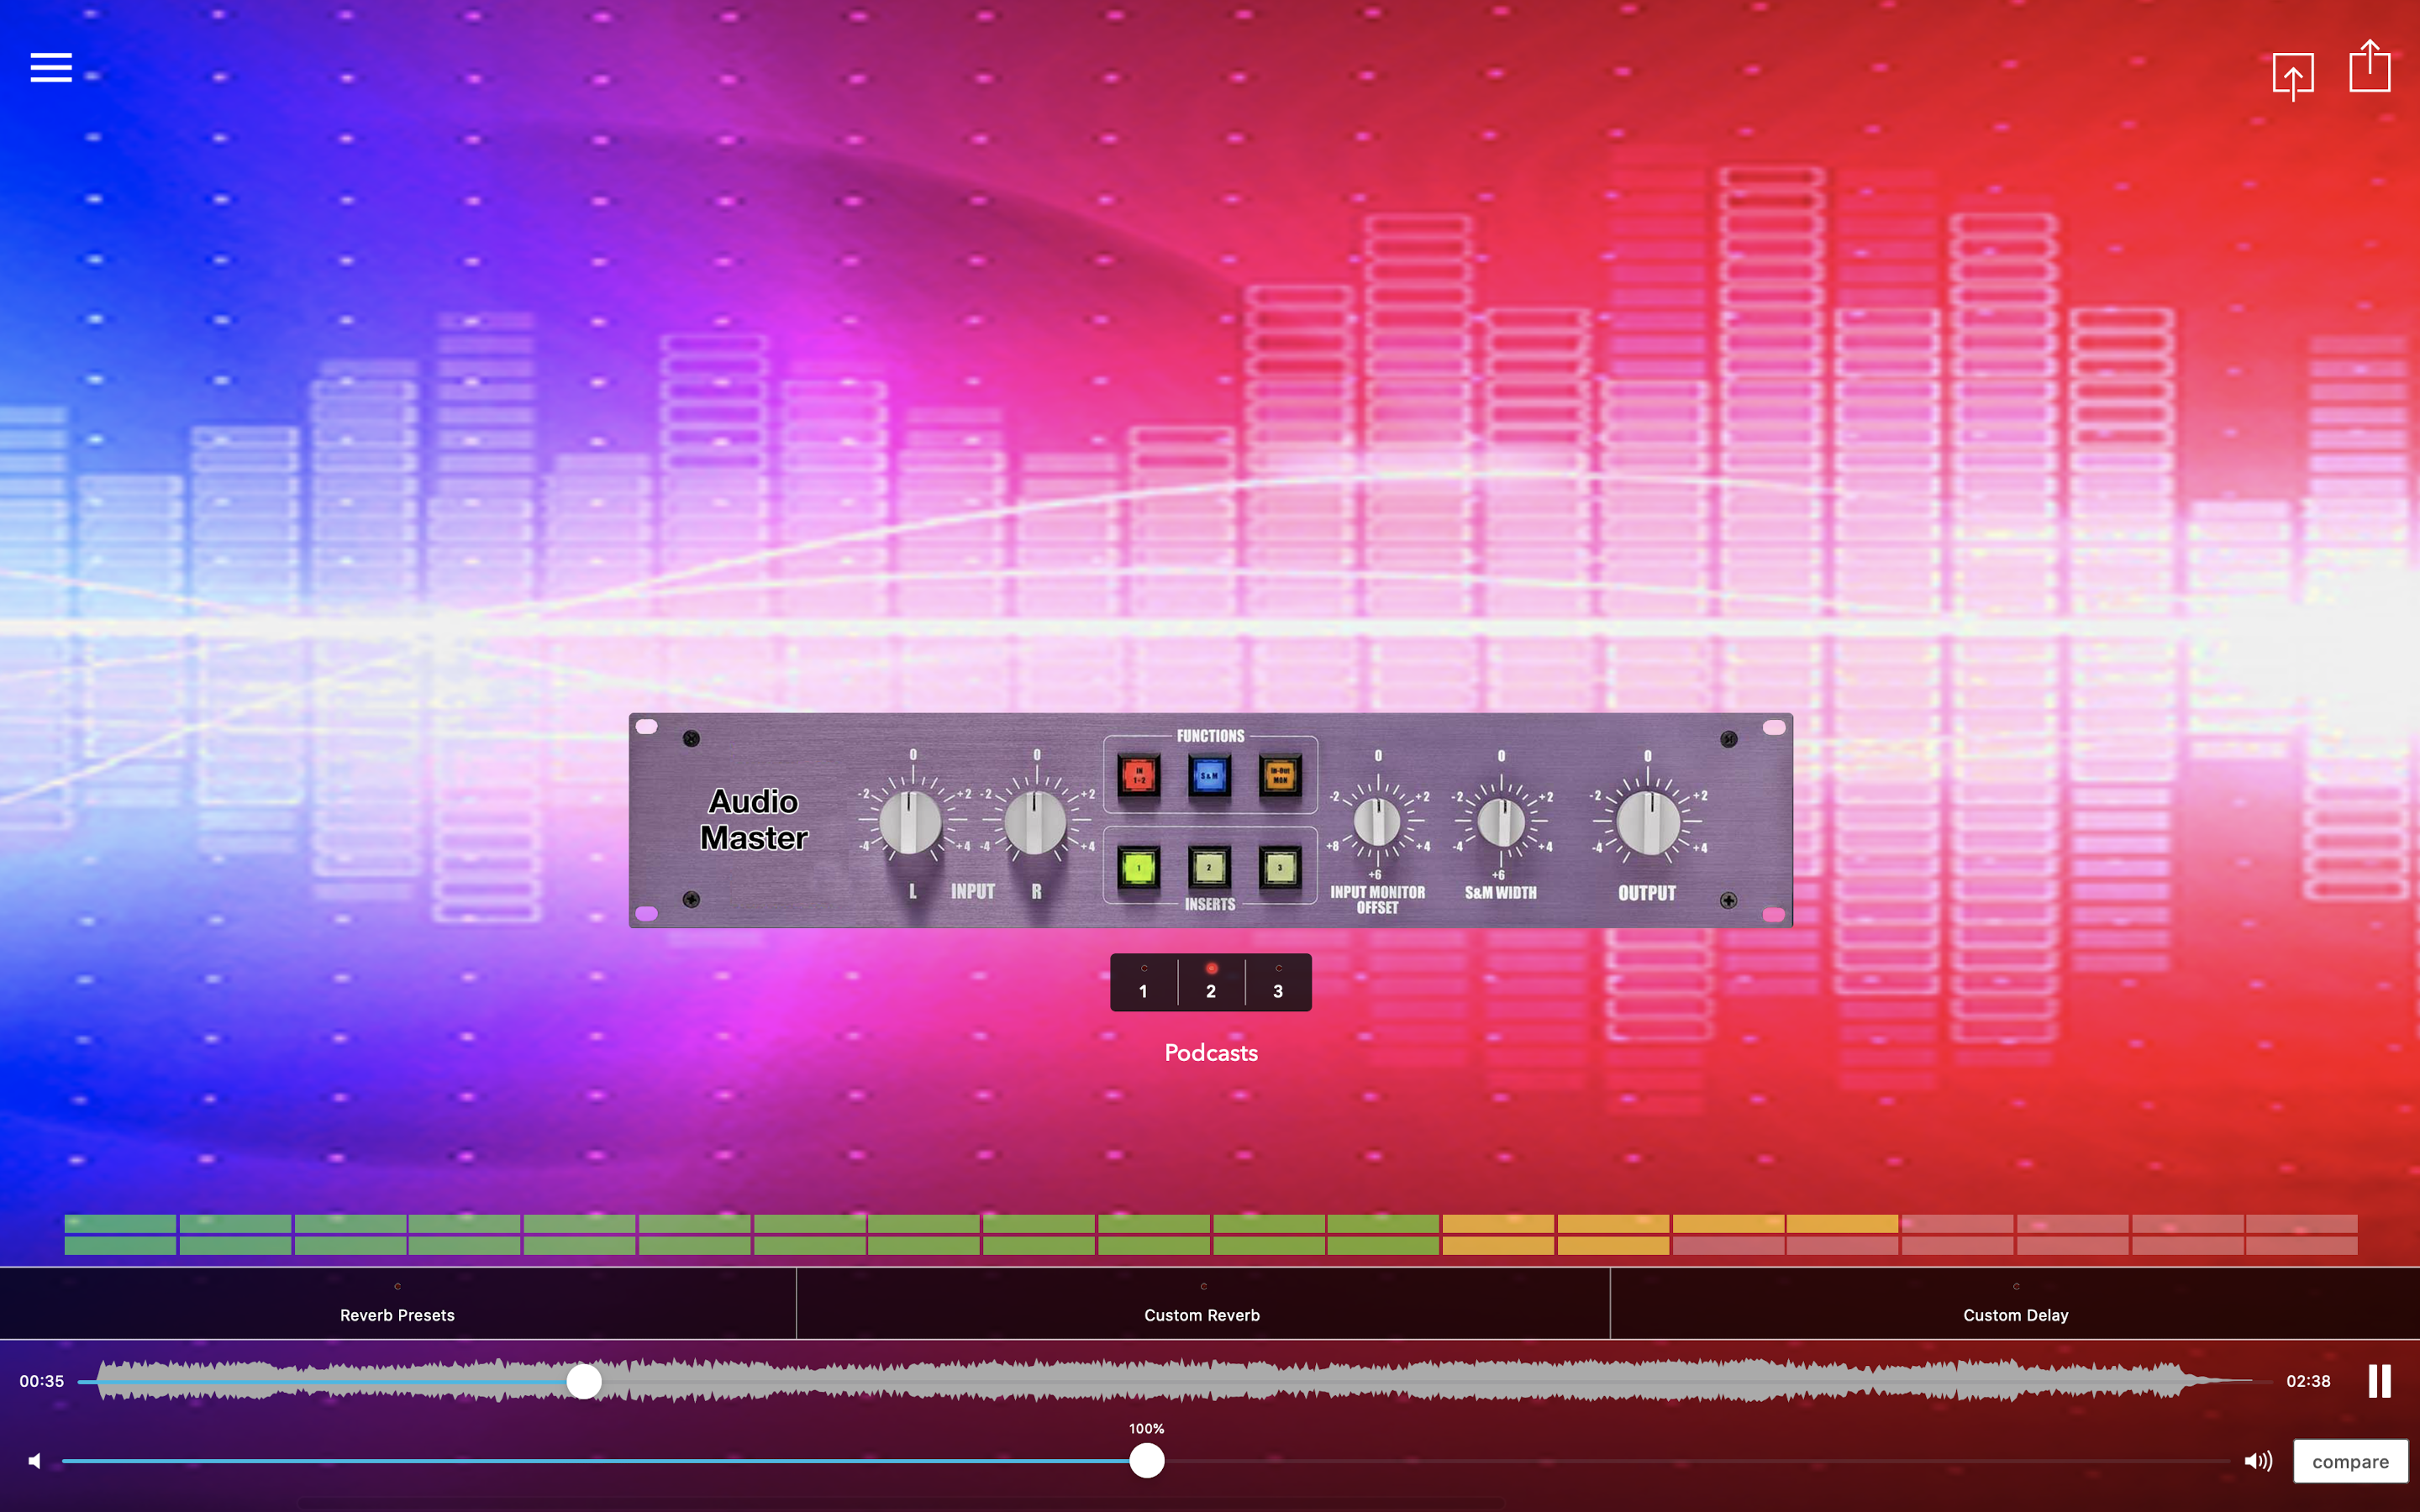Click the left Input L knob
The image size is (2420, 1512).
910,822
